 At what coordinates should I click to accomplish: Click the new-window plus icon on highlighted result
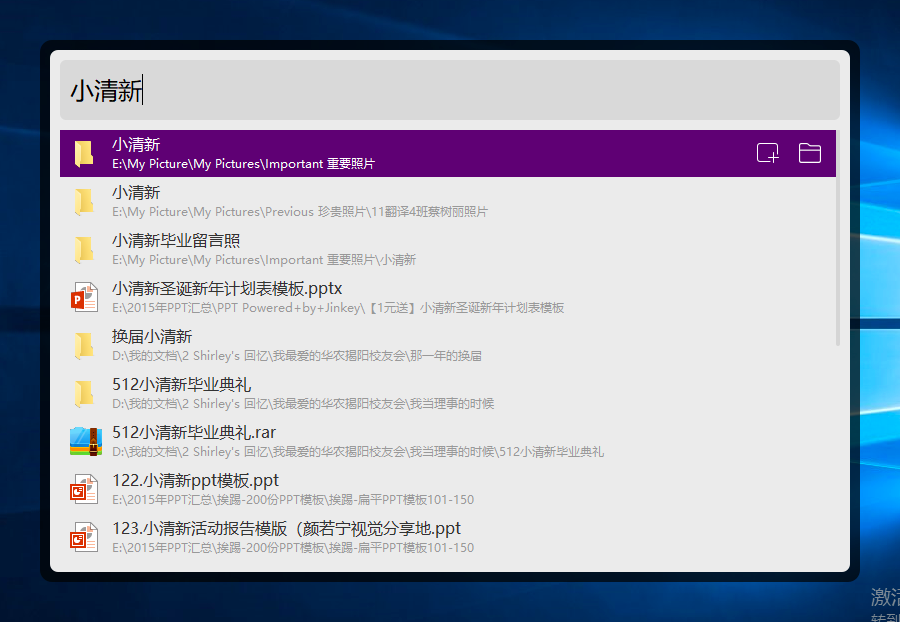(767, 153)
